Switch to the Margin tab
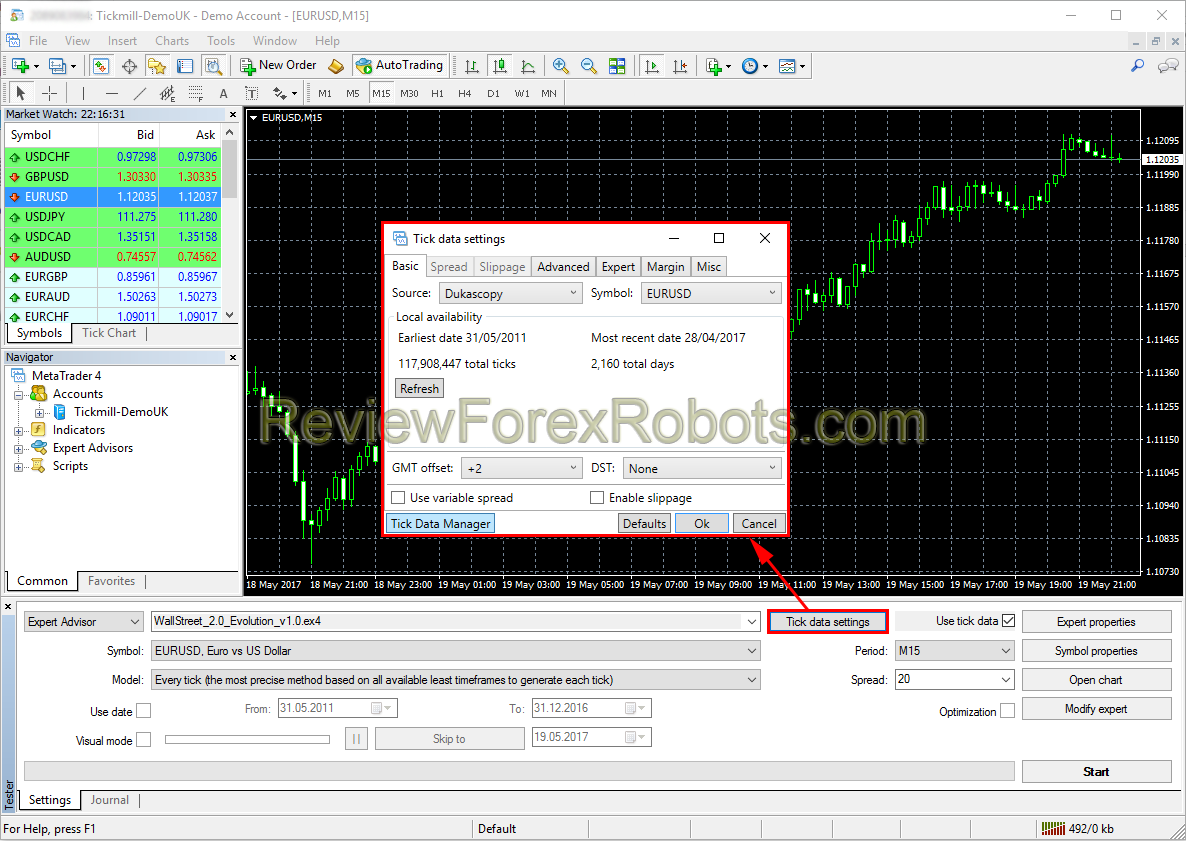The image size is (1186, 841). point(666,267)
